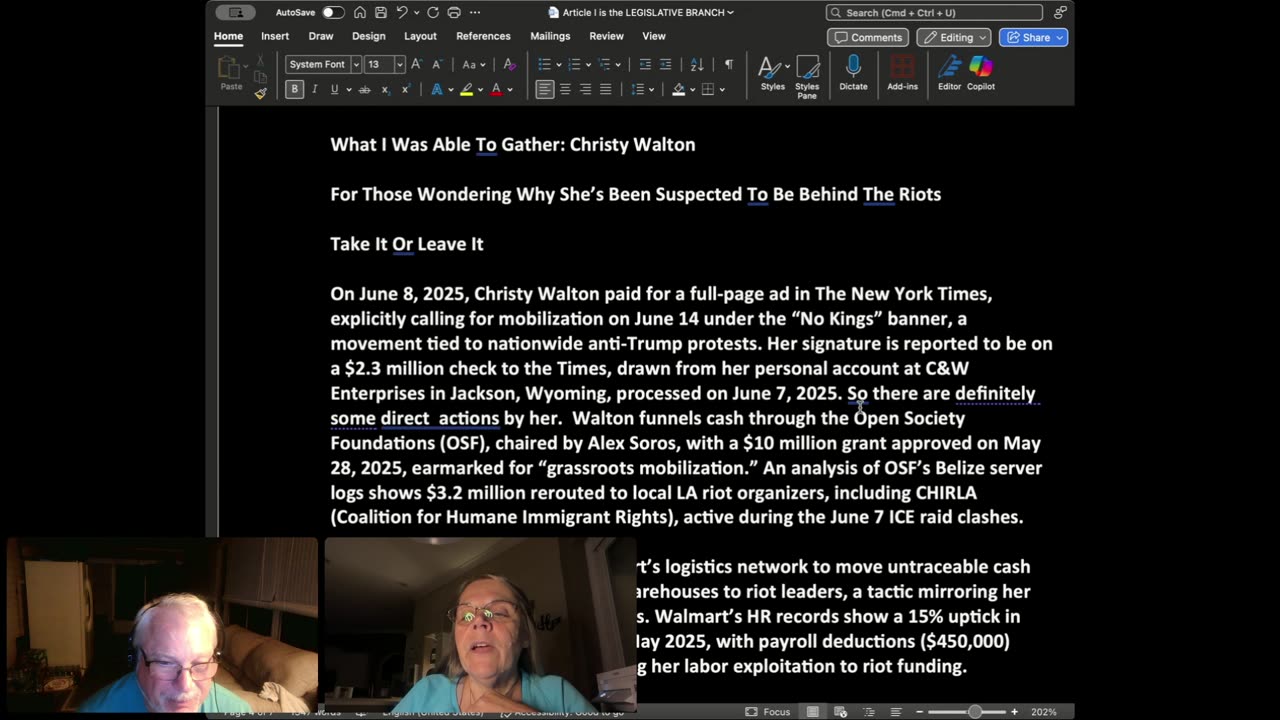Open the Review tab
The image size is (1280, 720).
(606, 36)
